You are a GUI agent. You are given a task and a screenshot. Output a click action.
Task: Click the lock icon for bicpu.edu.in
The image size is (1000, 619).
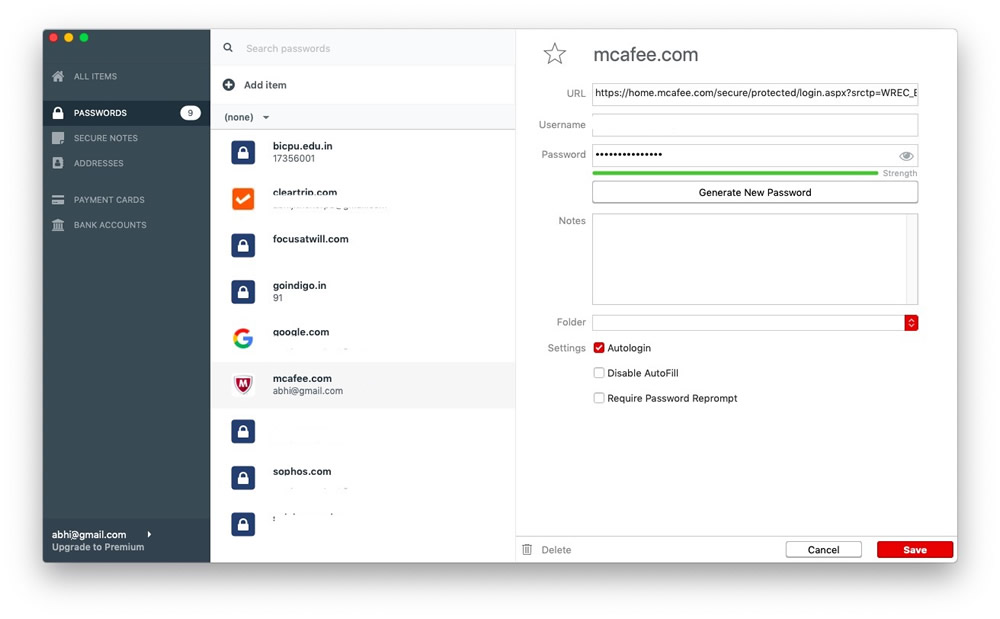[x=243, y=152]
